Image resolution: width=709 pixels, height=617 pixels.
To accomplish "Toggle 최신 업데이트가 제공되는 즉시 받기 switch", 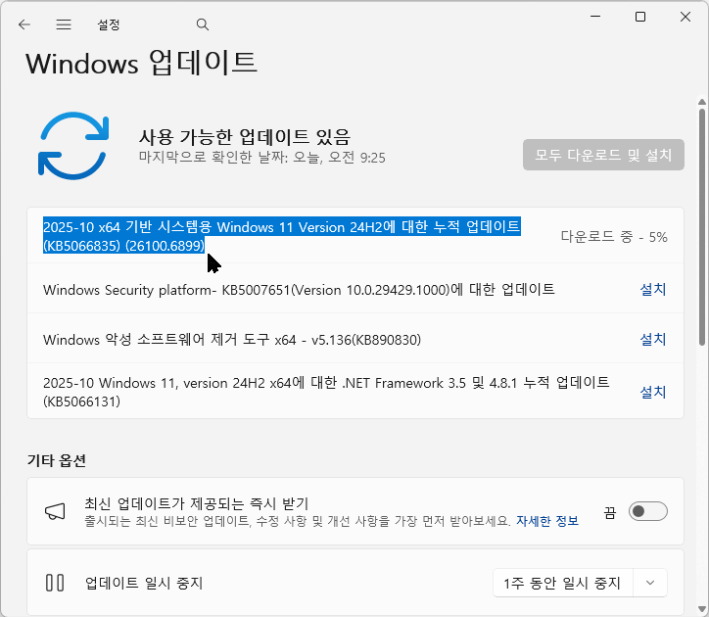I will 648,511.
